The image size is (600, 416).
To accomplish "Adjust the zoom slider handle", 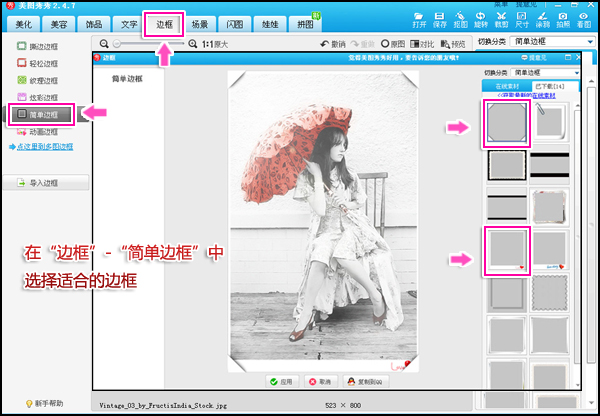I will pyautogui.click(x=117, y=44).
